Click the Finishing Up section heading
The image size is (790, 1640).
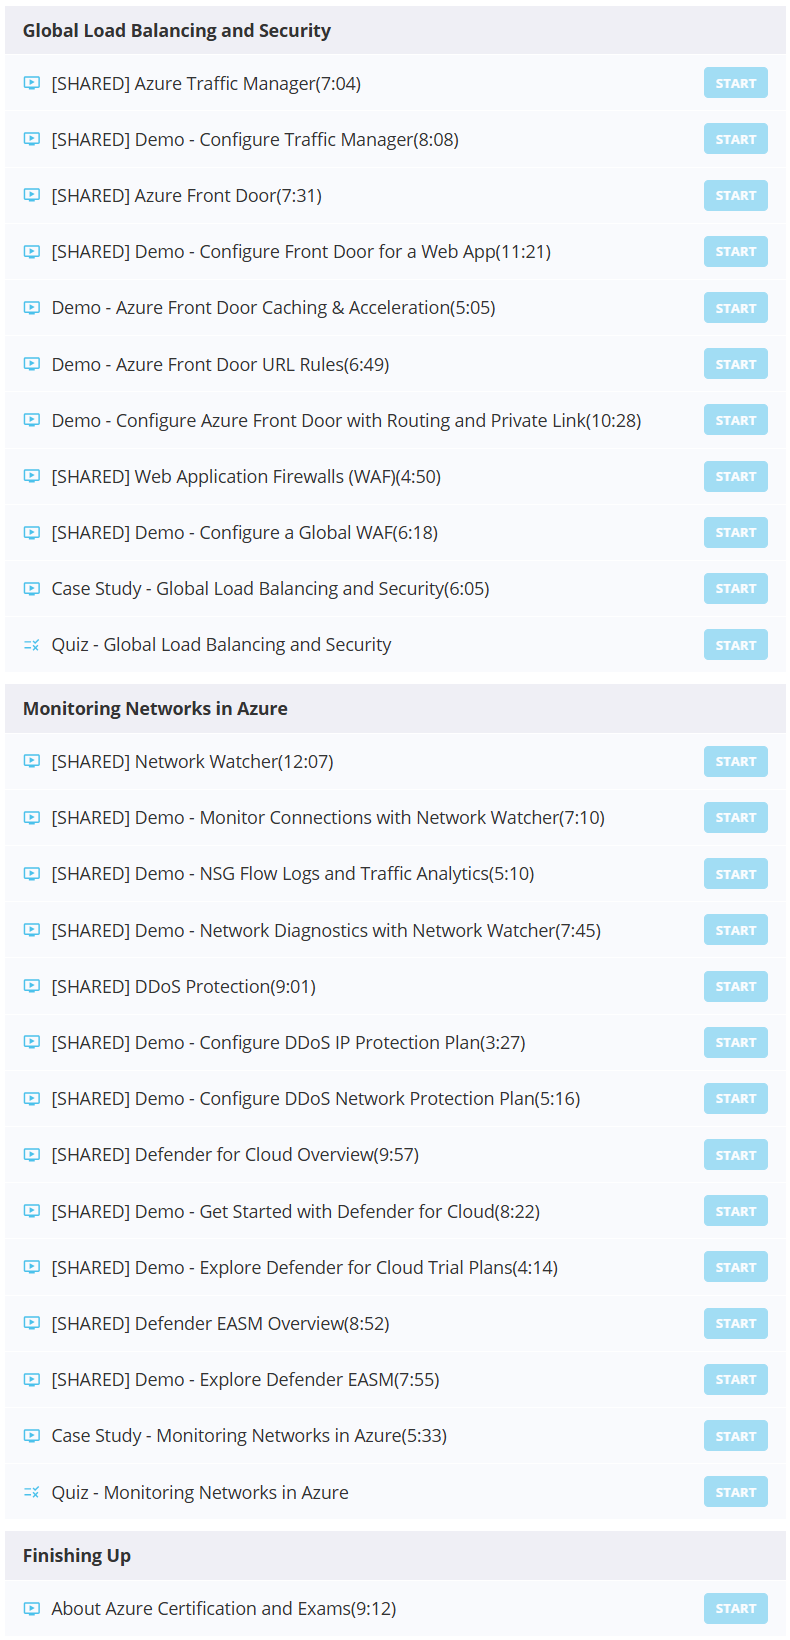tap(77, 1555)
